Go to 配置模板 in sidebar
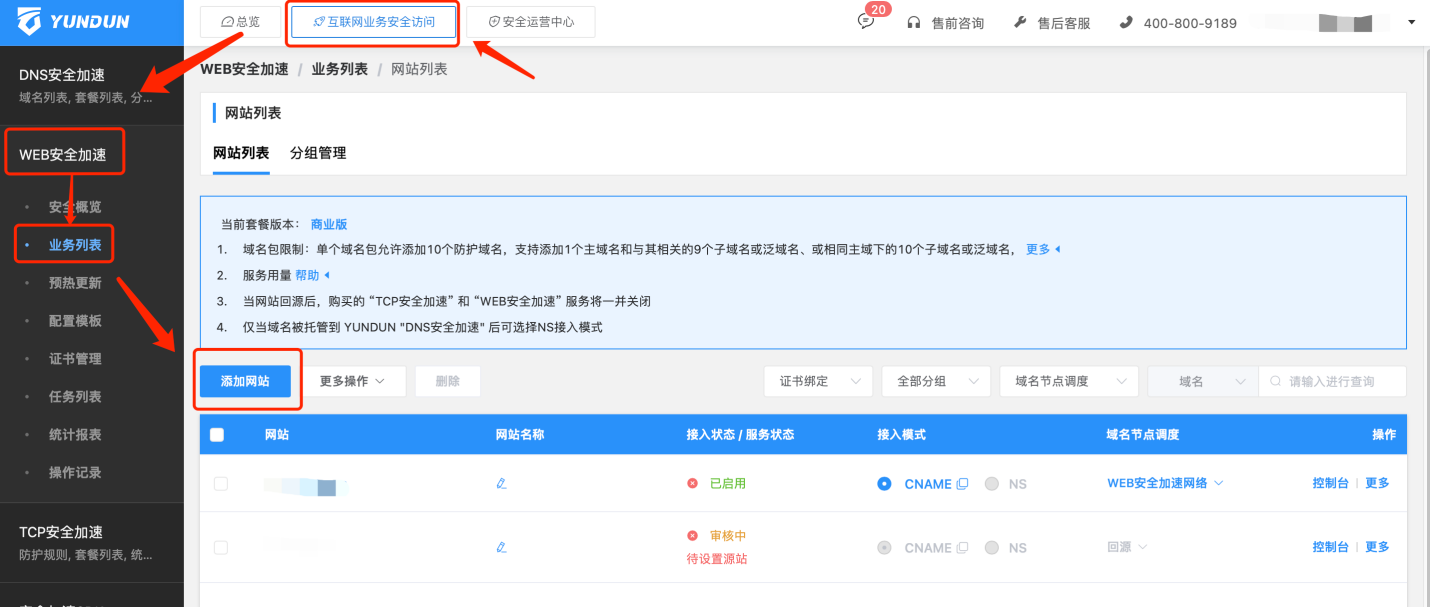Image resolution: width=1430 pixels, height=607 pixels. coord(75,321)
